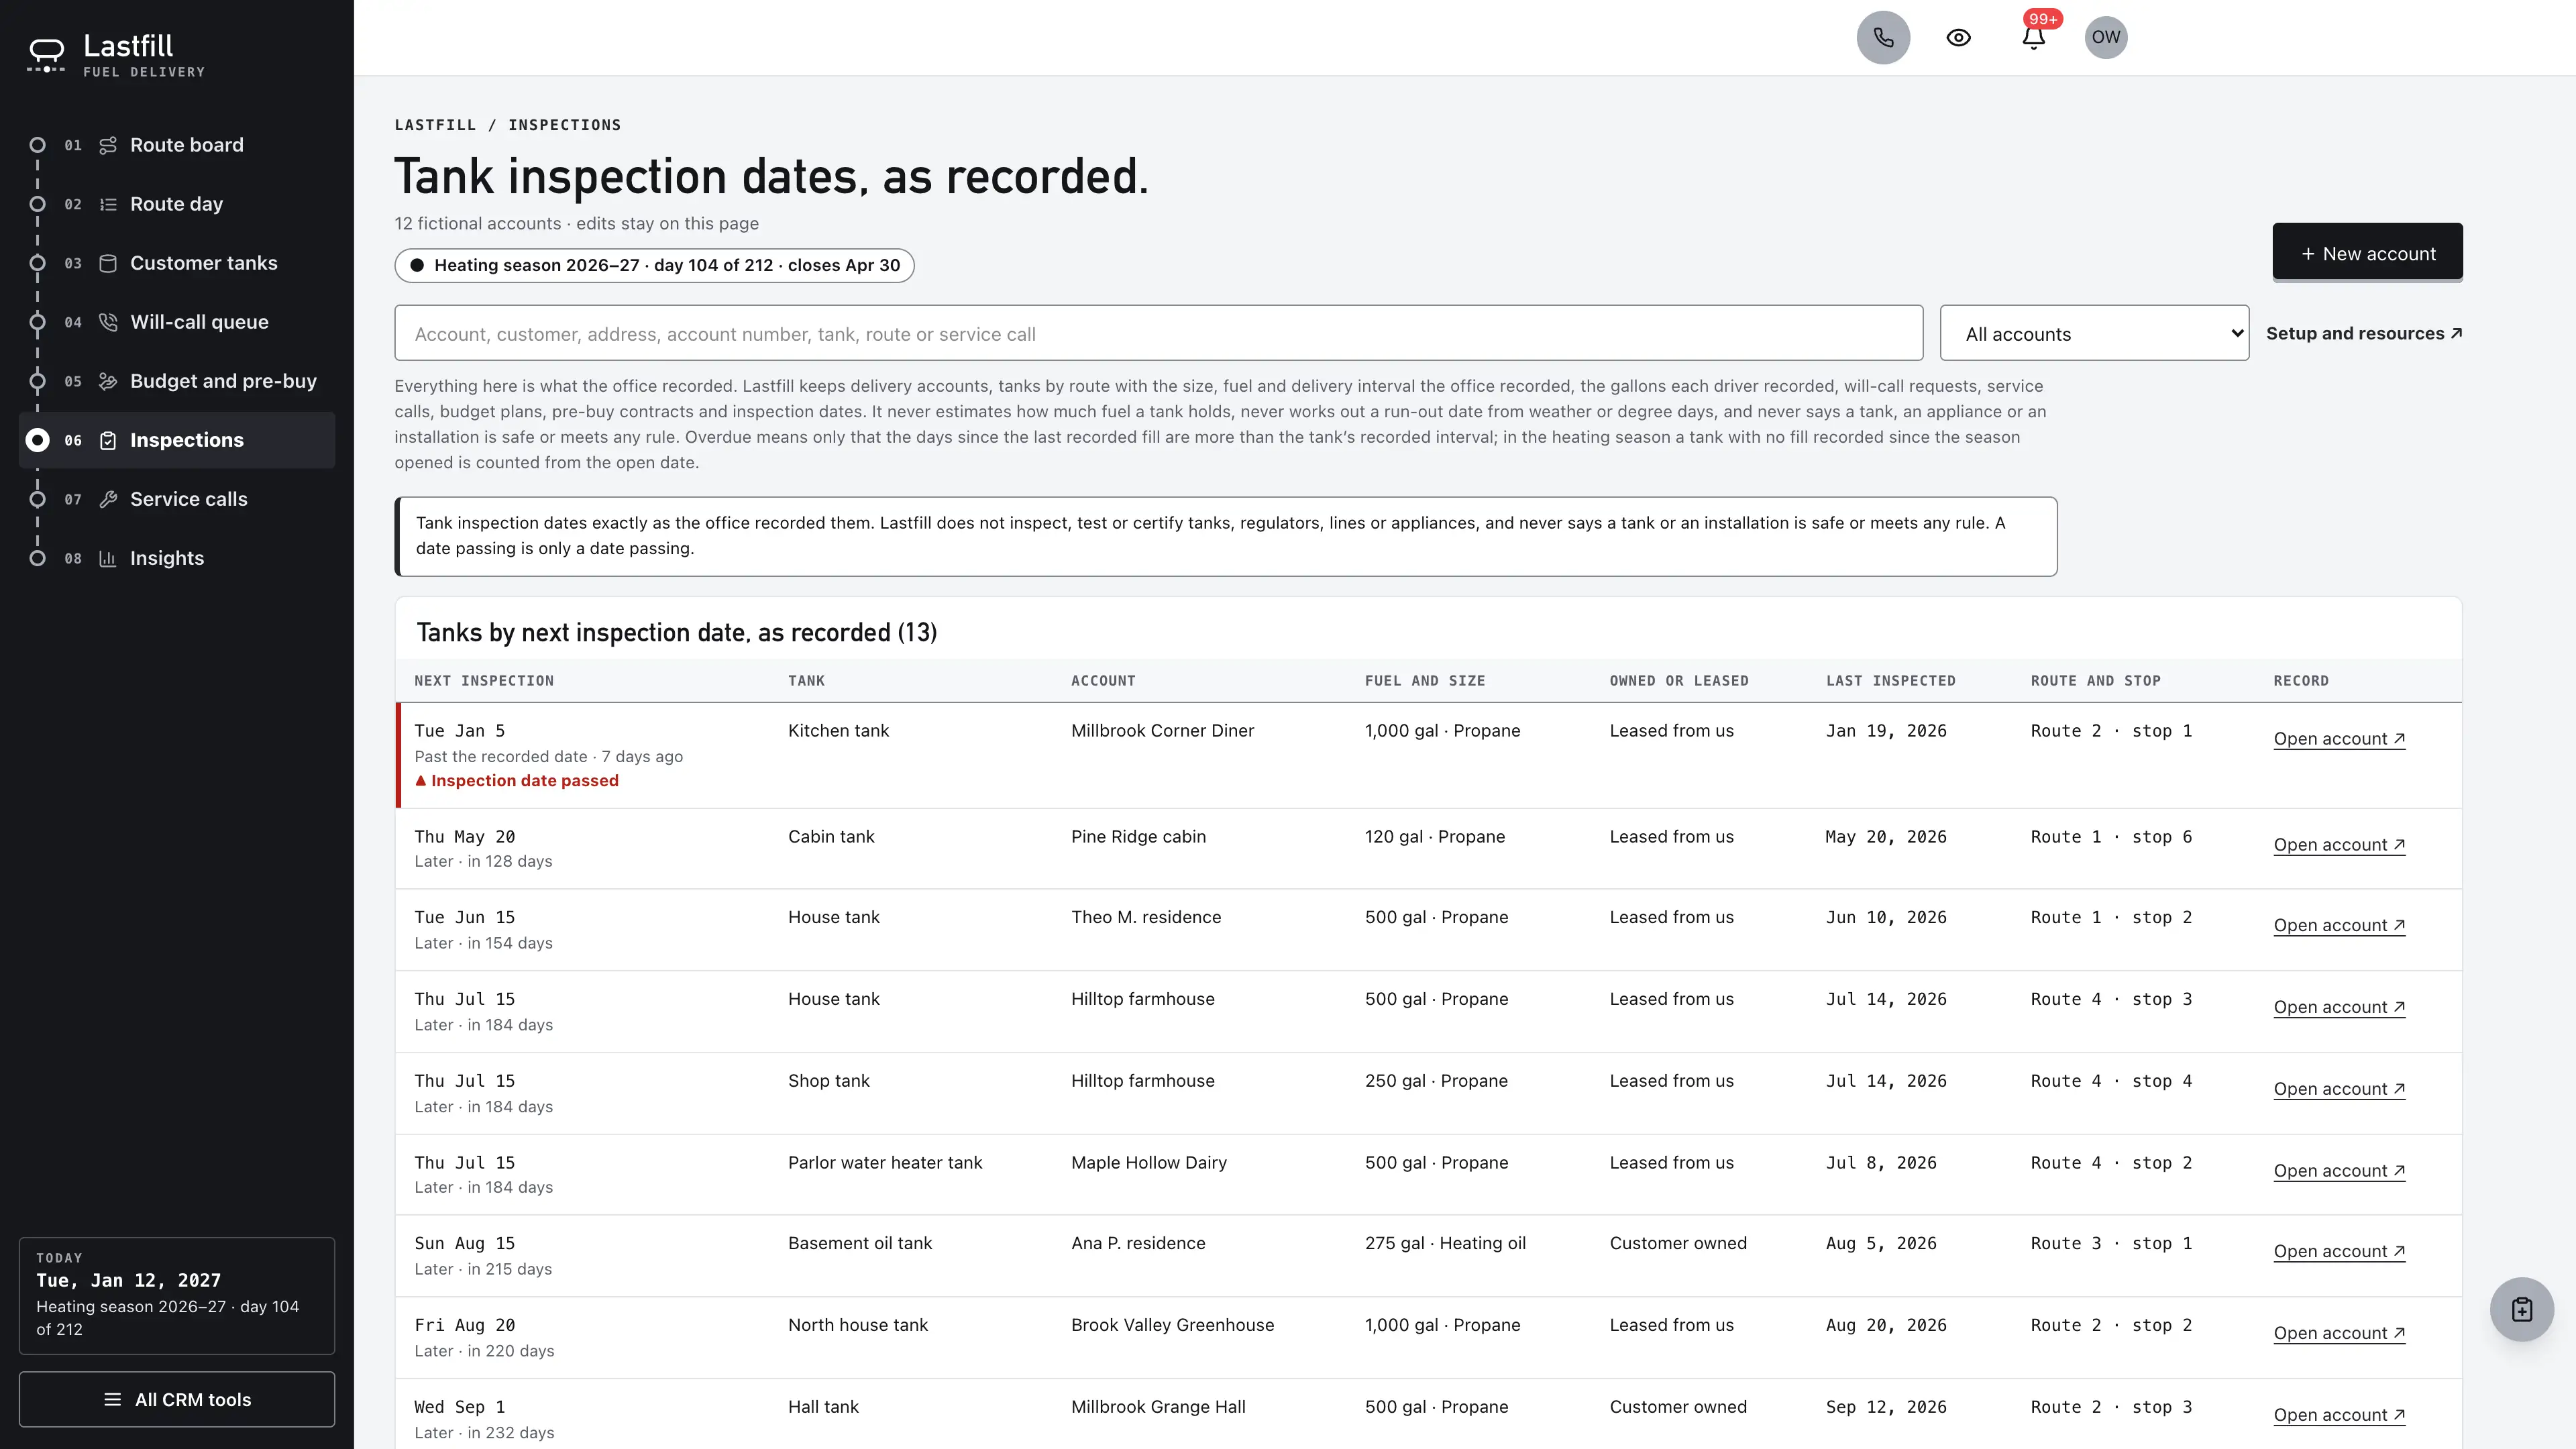Open account for Maple Hollow Dairy
This screenshot has height=1449, width=2576.
[x=2339, y=1170]
